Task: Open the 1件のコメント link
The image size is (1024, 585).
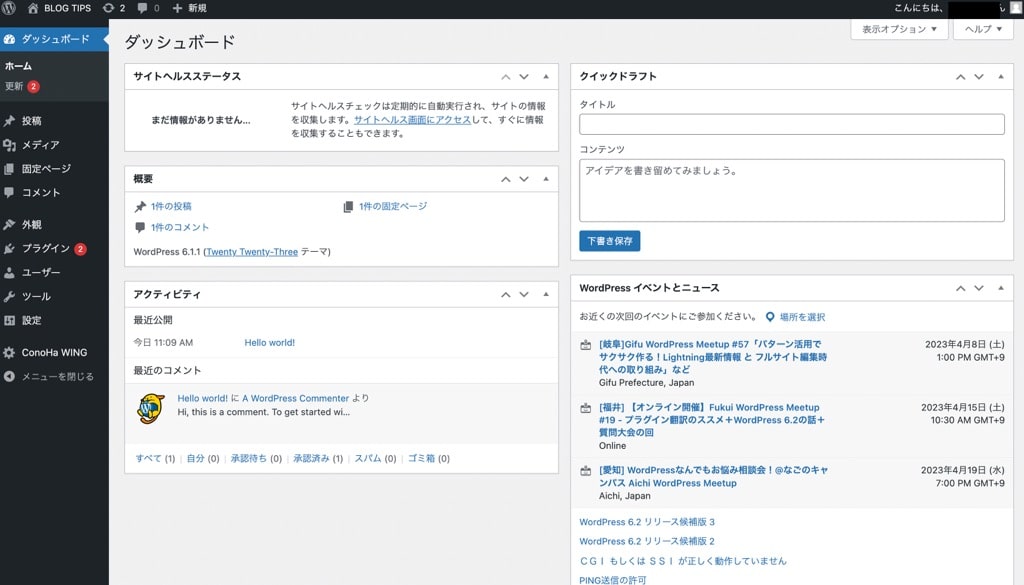Action: [x=180, y=227]
